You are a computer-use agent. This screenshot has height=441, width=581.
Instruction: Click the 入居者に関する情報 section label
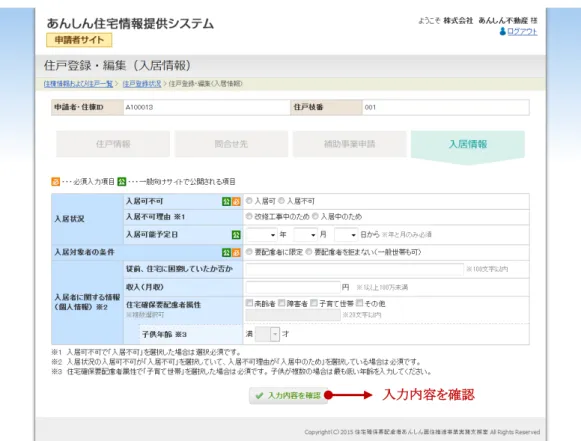87,302
